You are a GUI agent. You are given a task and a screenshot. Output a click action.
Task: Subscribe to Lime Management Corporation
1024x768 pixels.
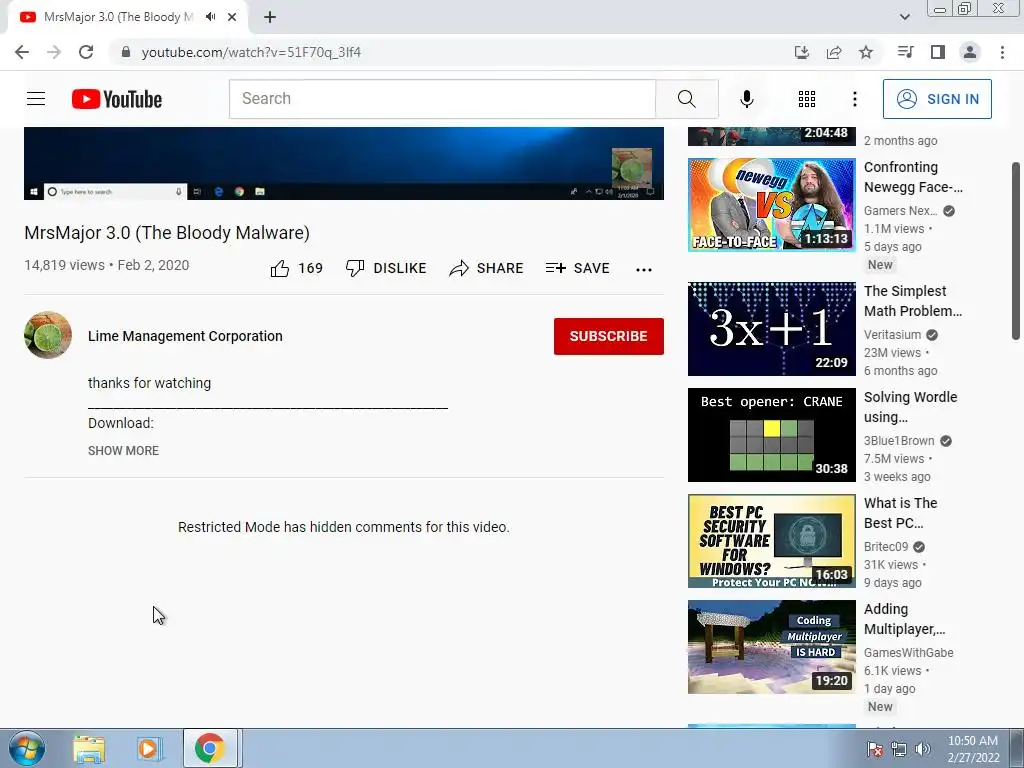coord(609,336)
